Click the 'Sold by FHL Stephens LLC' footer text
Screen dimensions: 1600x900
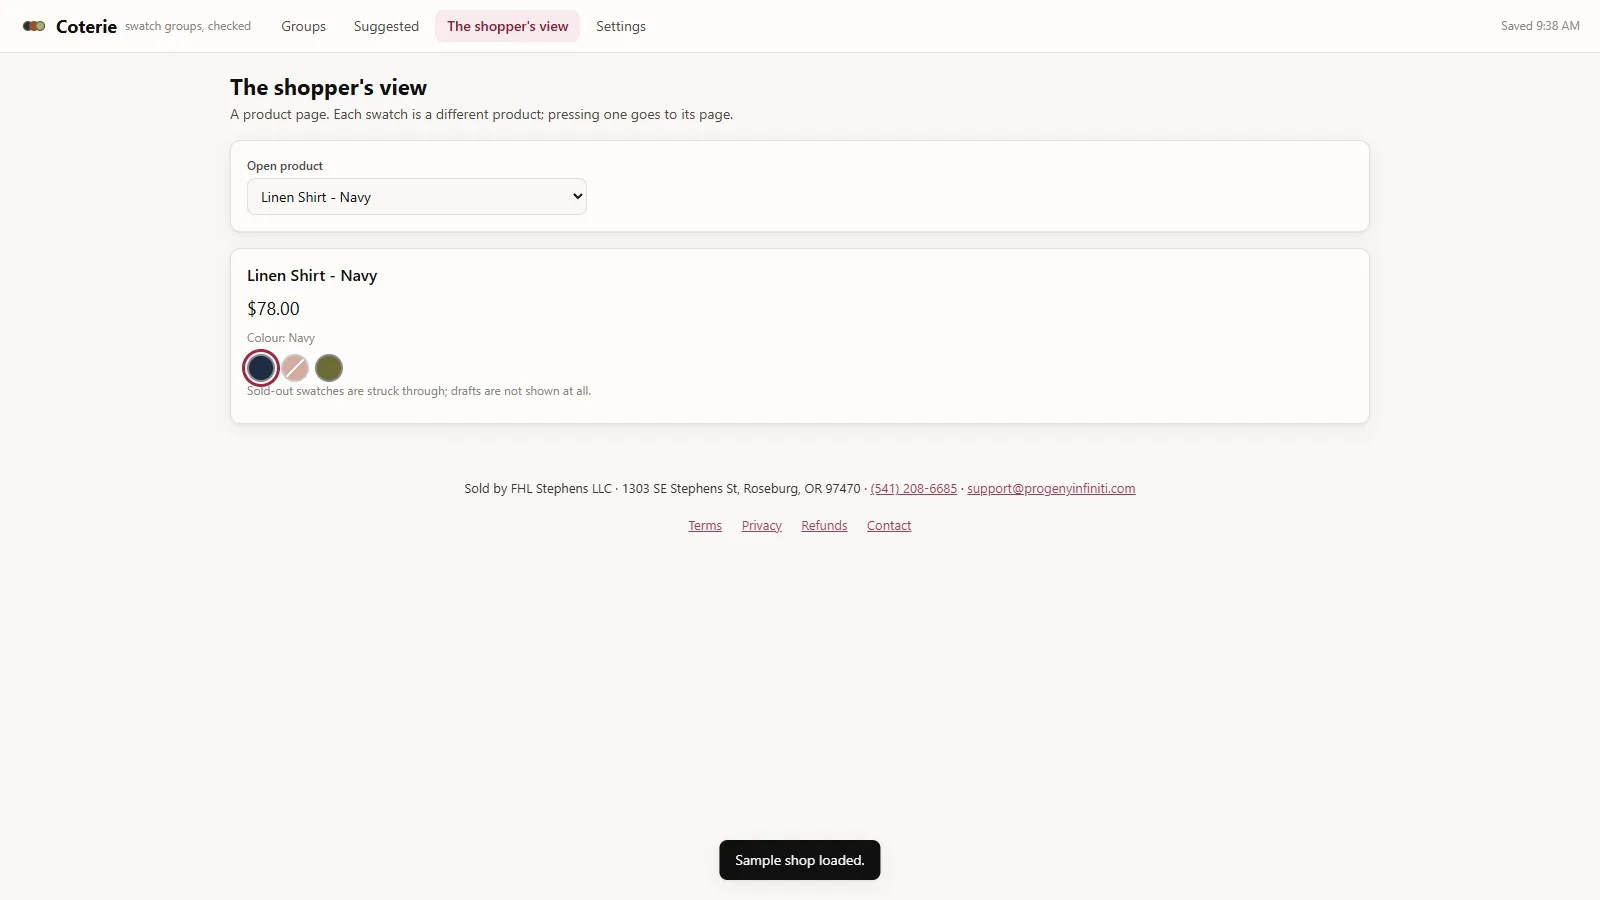tap(538, 489)
